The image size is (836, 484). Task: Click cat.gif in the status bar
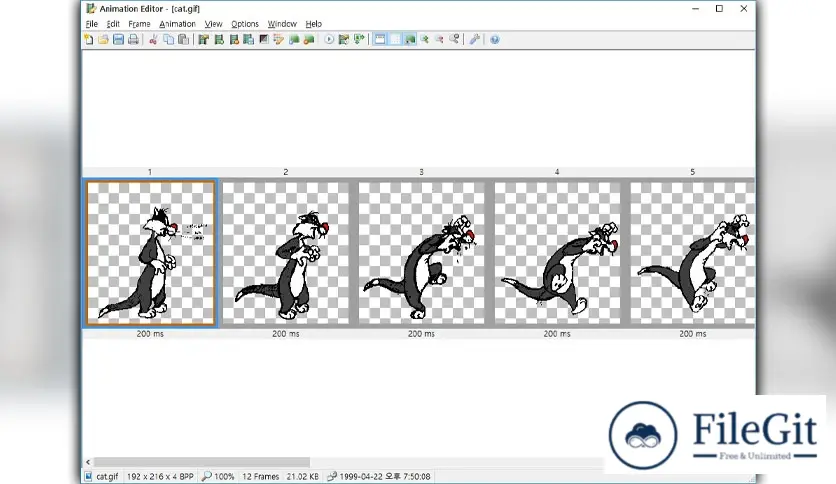click(107, 477)
